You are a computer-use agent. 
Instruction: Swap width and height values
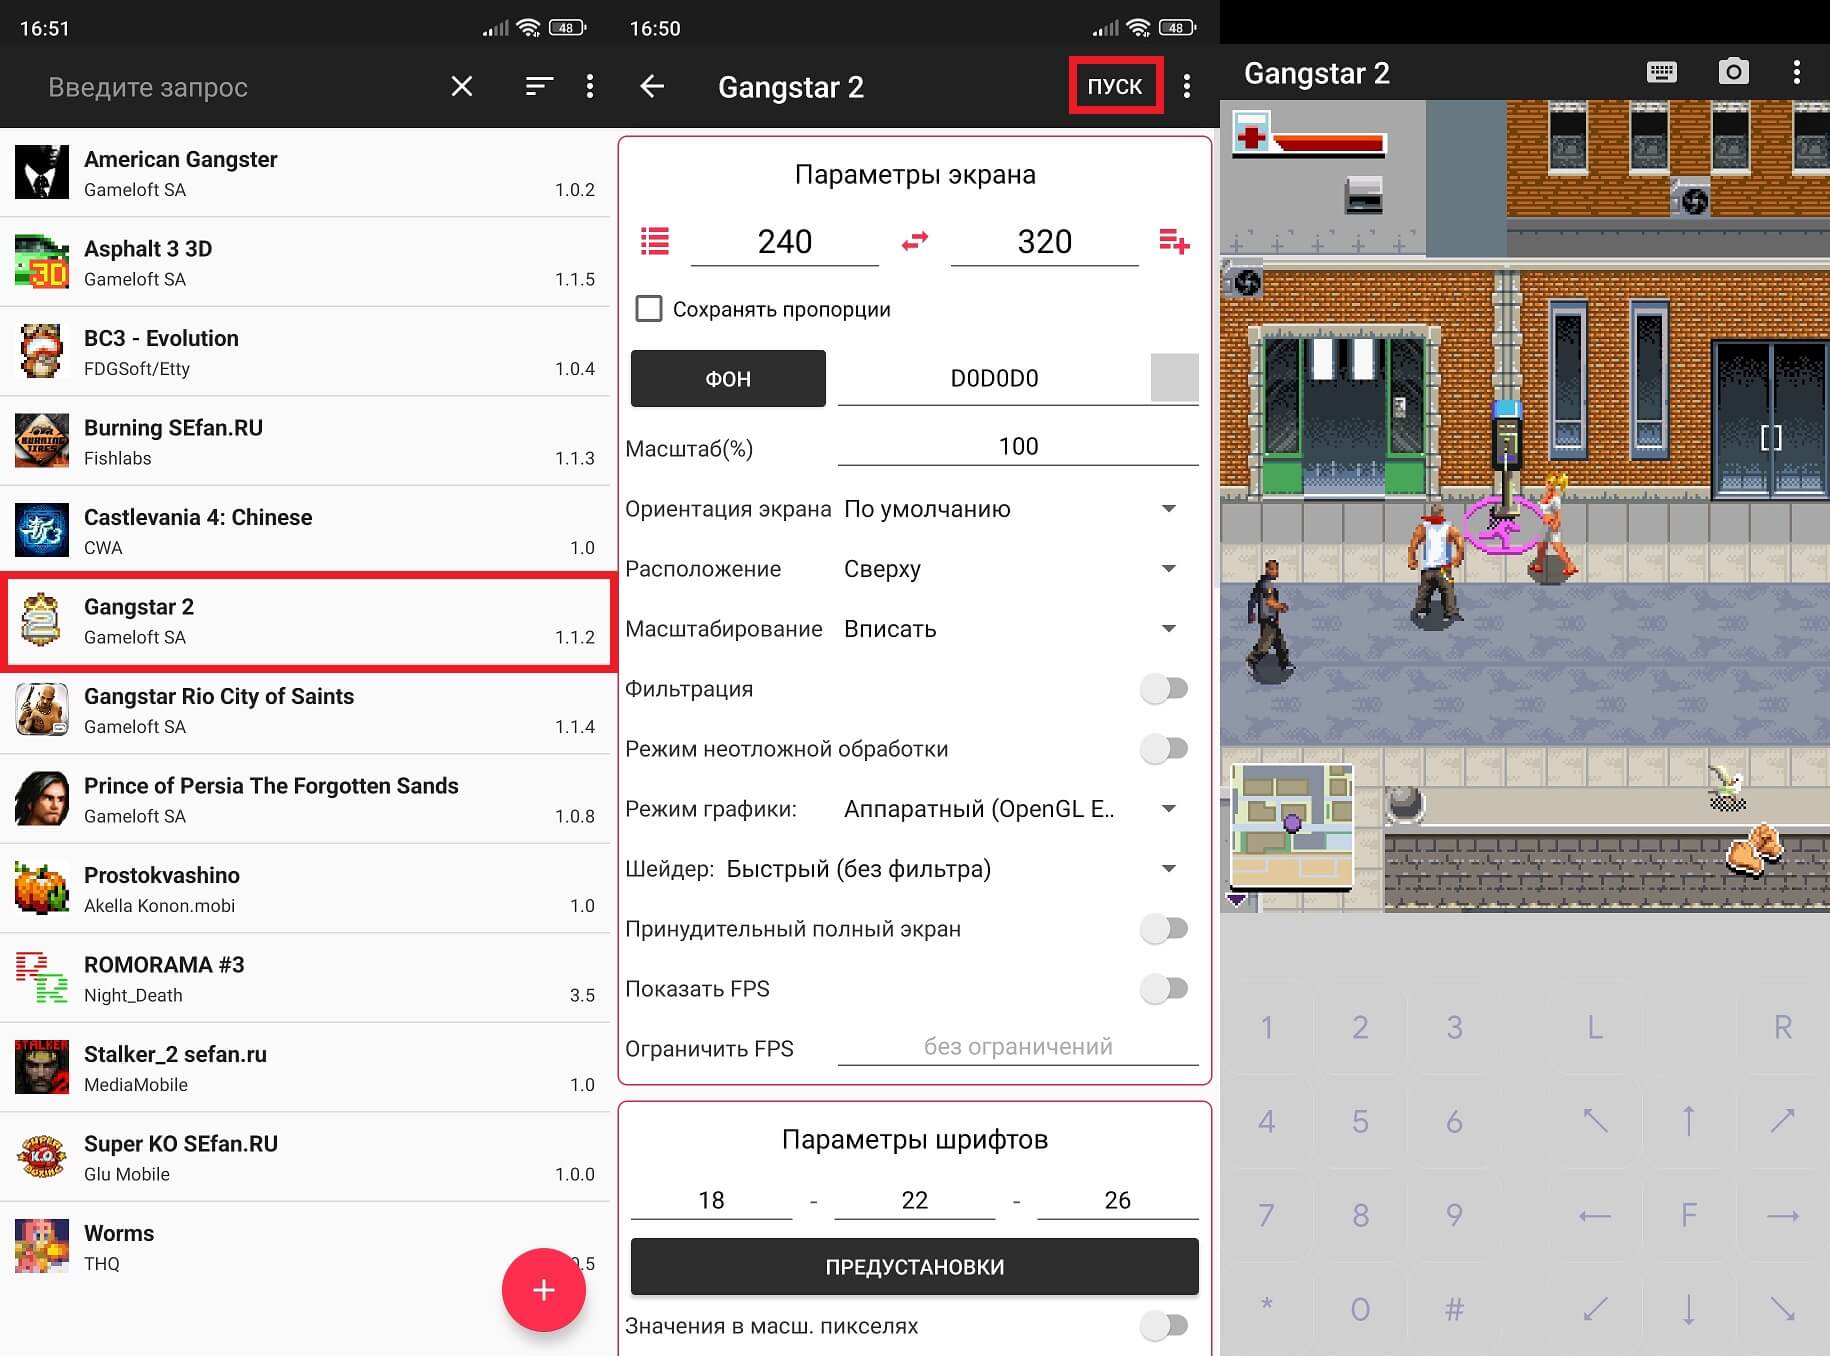(x=915, y=241)
